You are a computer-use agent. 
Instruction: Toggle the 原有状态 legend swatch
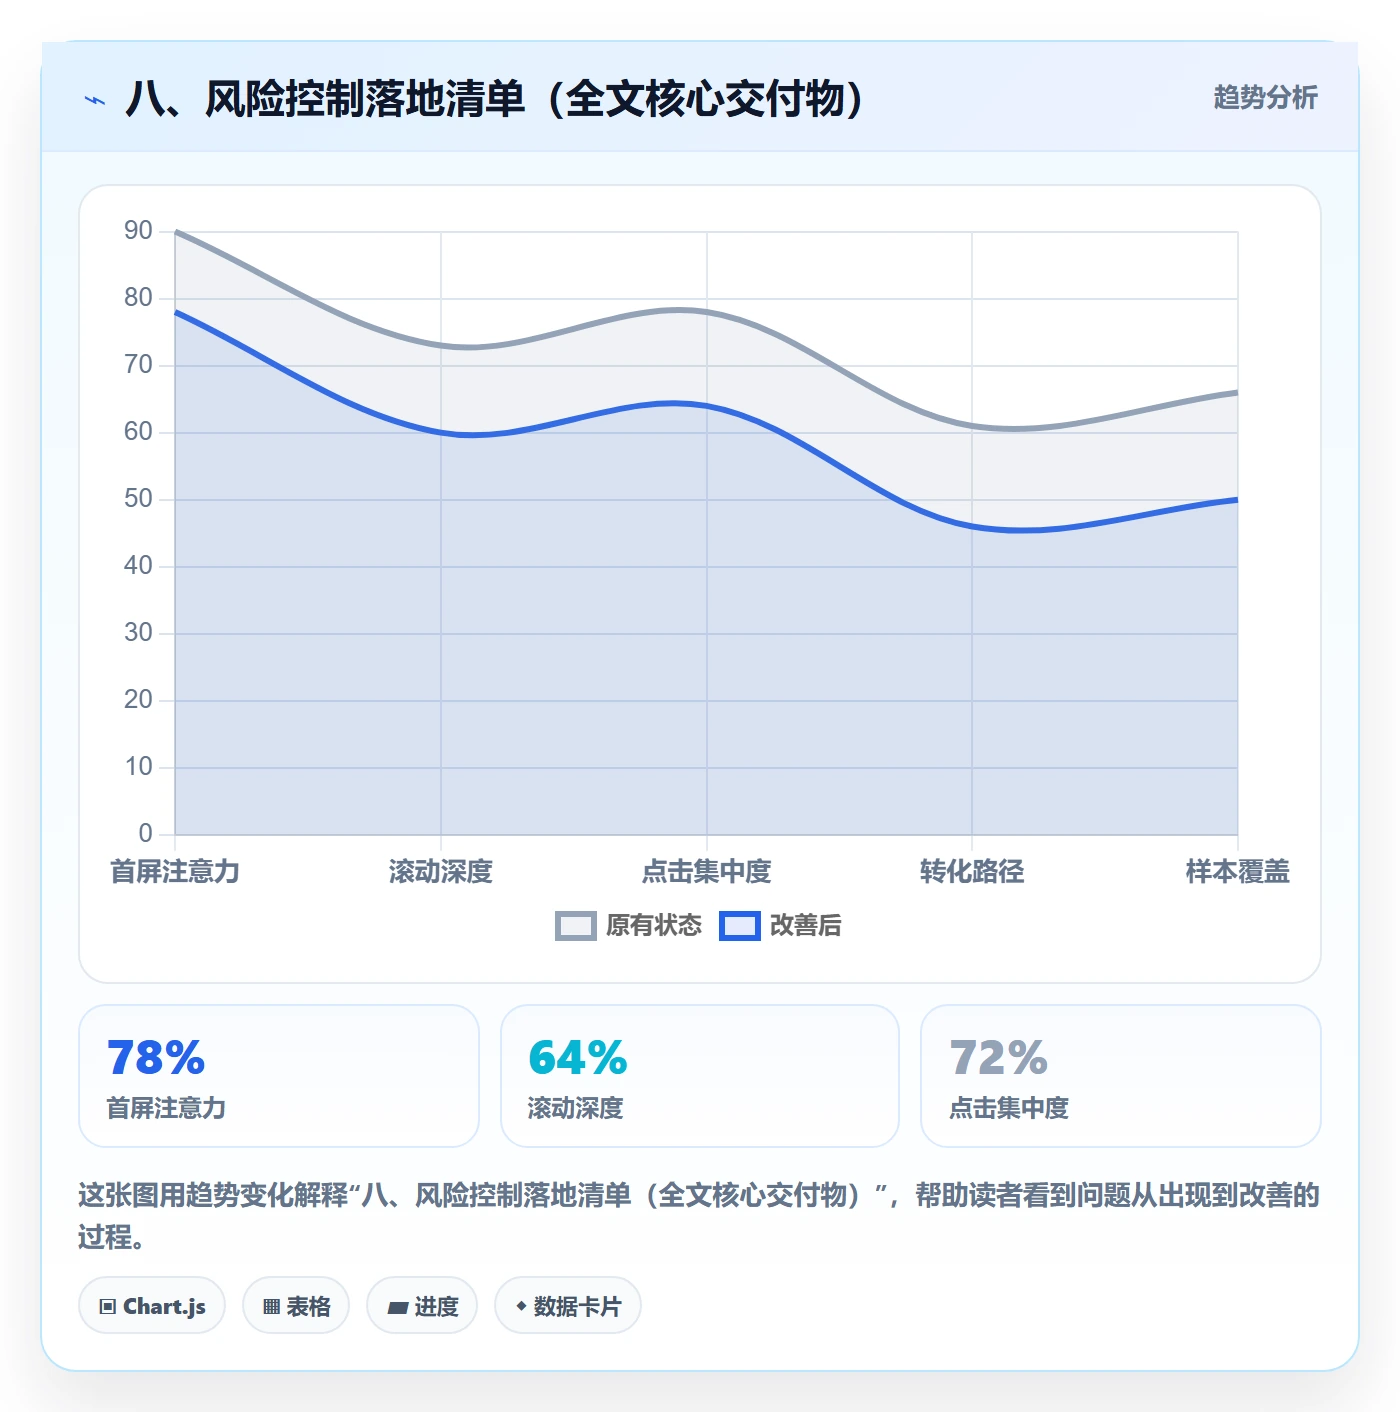pyautogui.click(x=575, y=926)
